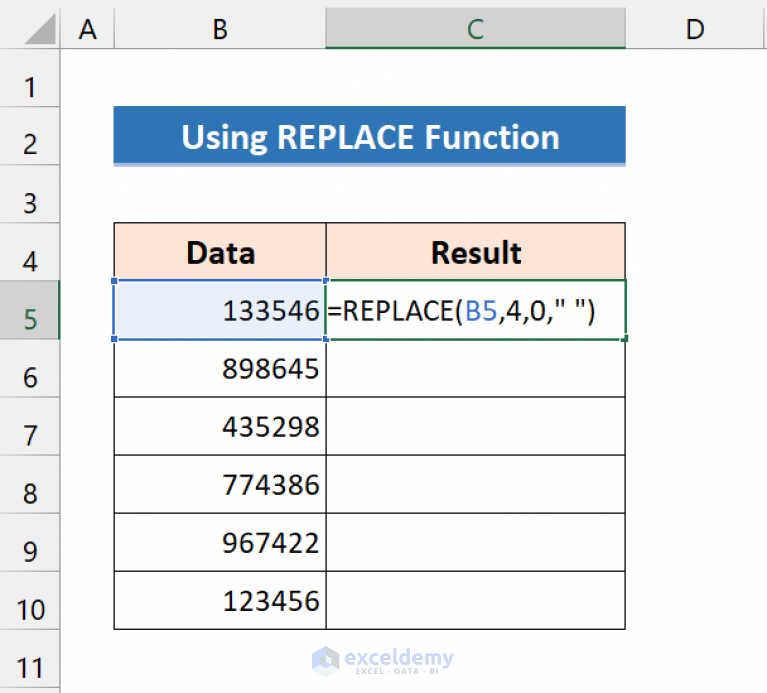Viewport: 767px width, 693px height.
Task: Select column C header
Action: click(475, 29)
